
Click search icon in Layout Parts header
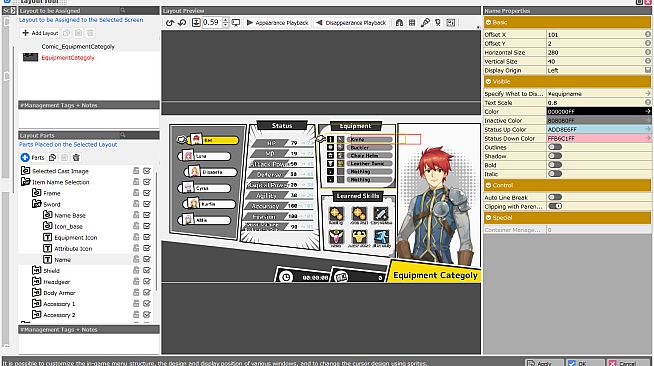pyautogui.click(x=123, y=135)
